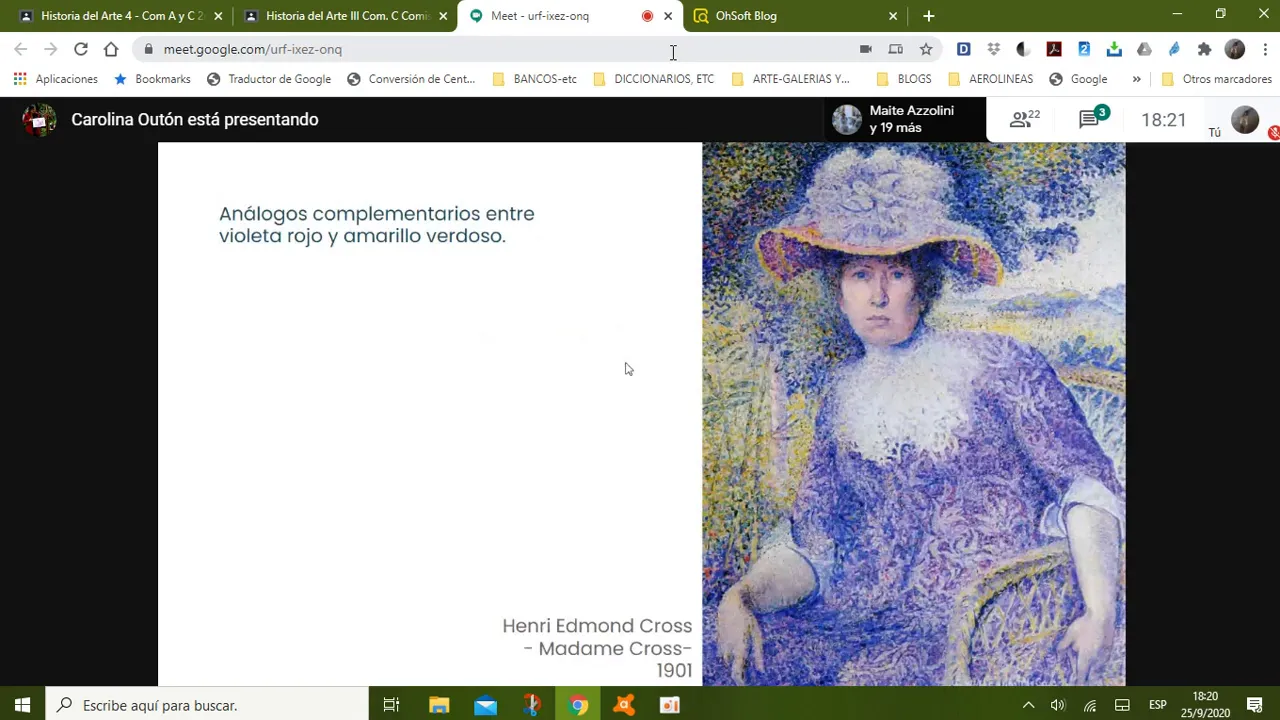The height and width of the screenshot is (720, 1280).
Task: Open the Windows Start menu
Action: click(x=22, y=705)
